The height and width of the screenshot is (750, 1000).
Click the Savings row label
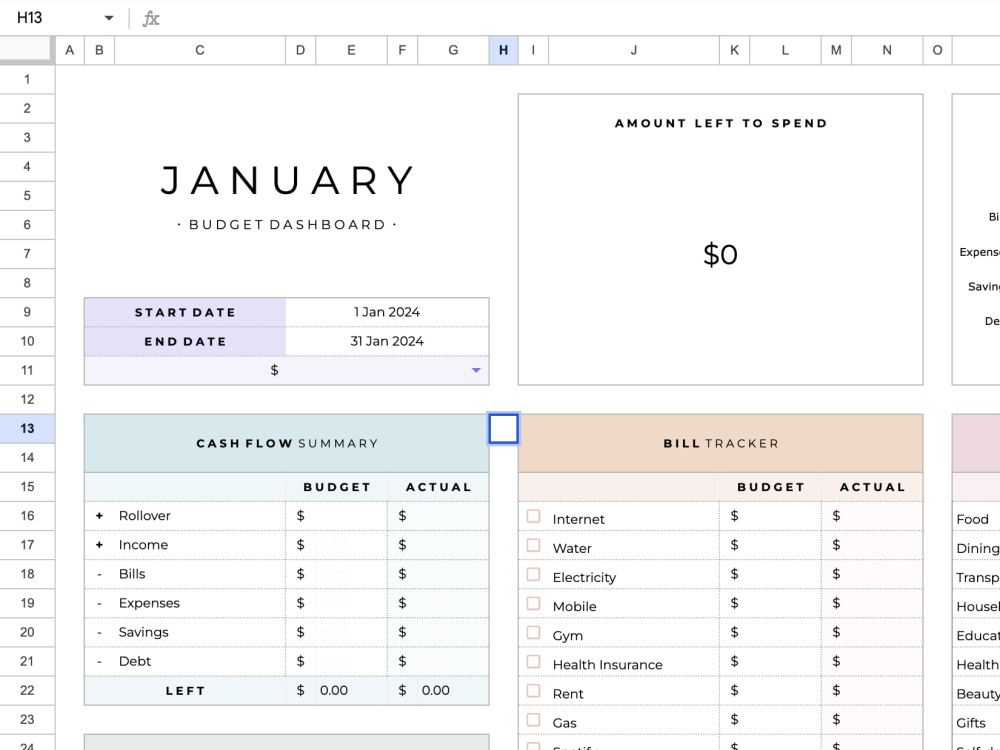[x=143, y=632]
